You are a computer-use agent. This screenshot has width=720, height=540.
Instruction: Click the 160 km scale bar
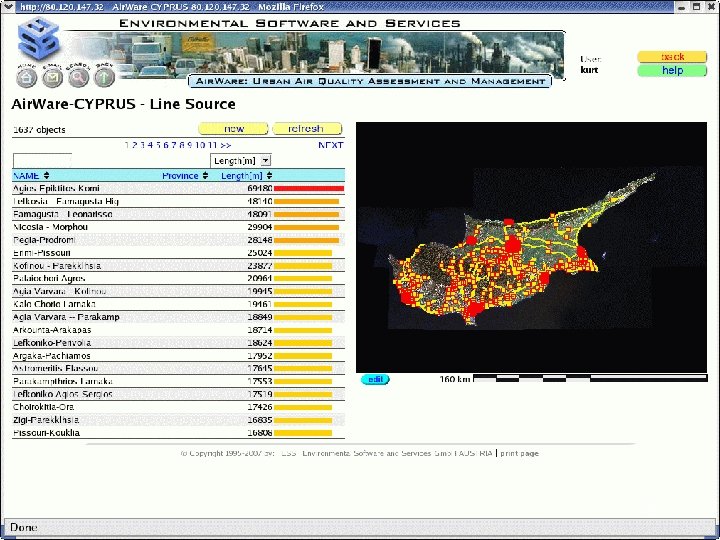[590, 378]
